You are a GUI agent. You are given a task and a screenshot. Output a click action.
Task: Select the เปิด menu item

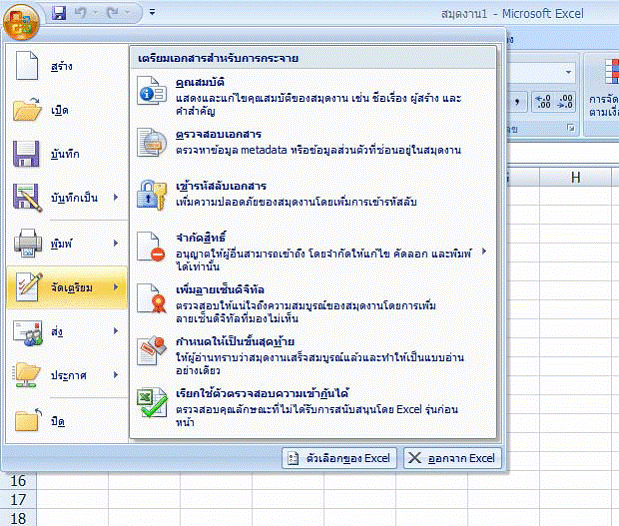click(x=67, y=110)
